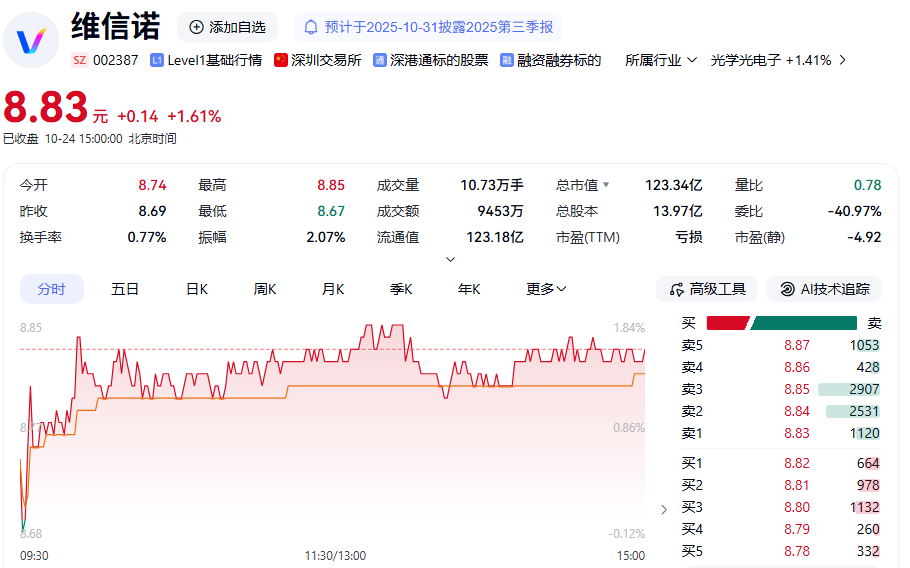The image size is (910, 568).
Task: Switch to the 日K chart tab
Action: pos(196,289)
